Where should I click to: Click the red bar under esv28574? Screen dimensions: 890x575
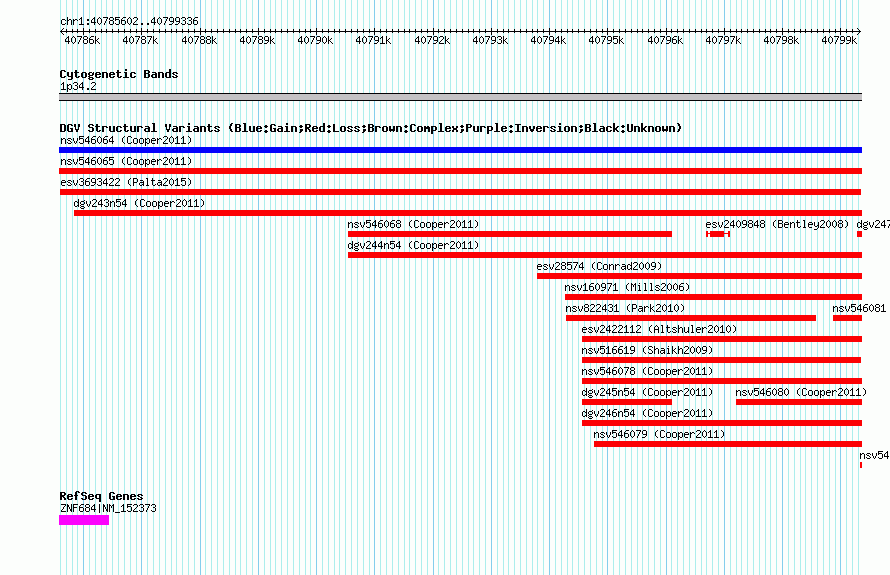[699, 276]
